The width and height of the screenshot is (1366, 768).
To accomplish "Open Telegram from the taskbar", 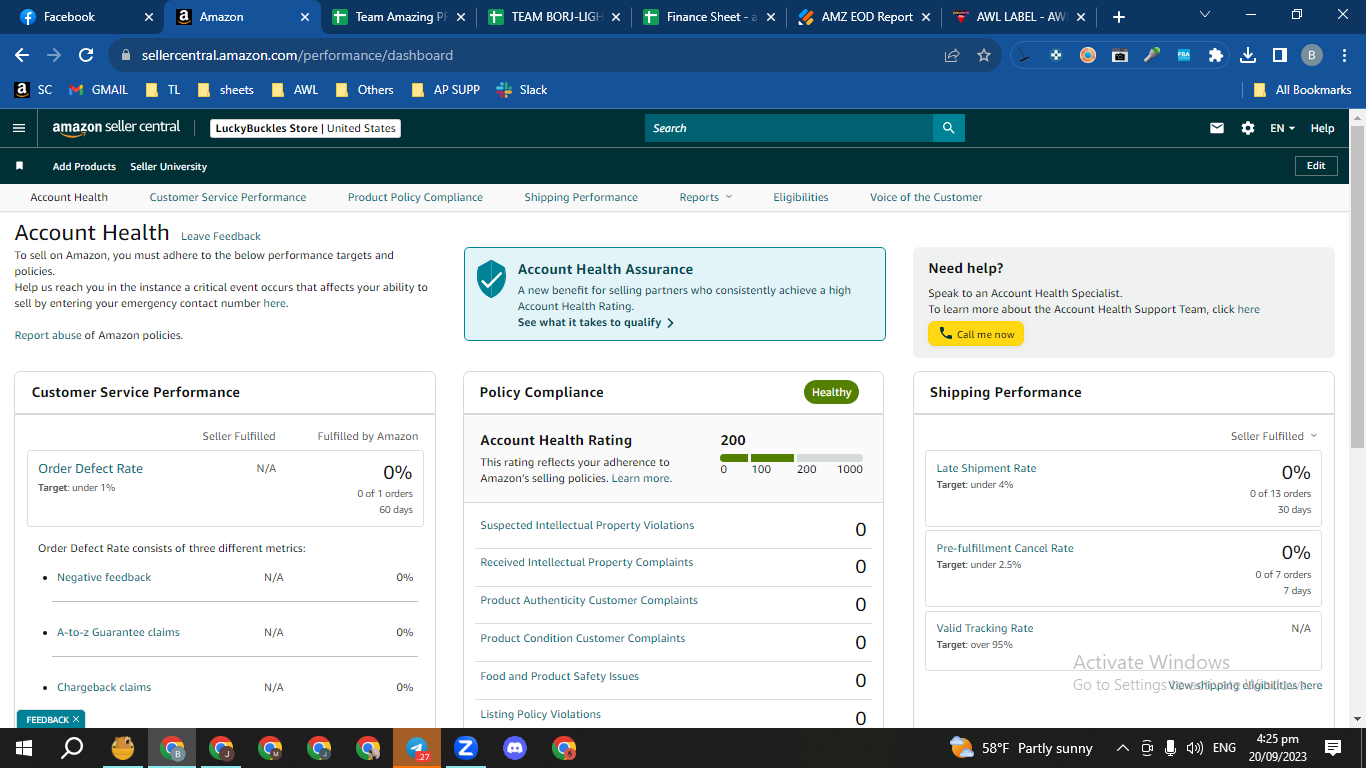I will pos(417,748).
